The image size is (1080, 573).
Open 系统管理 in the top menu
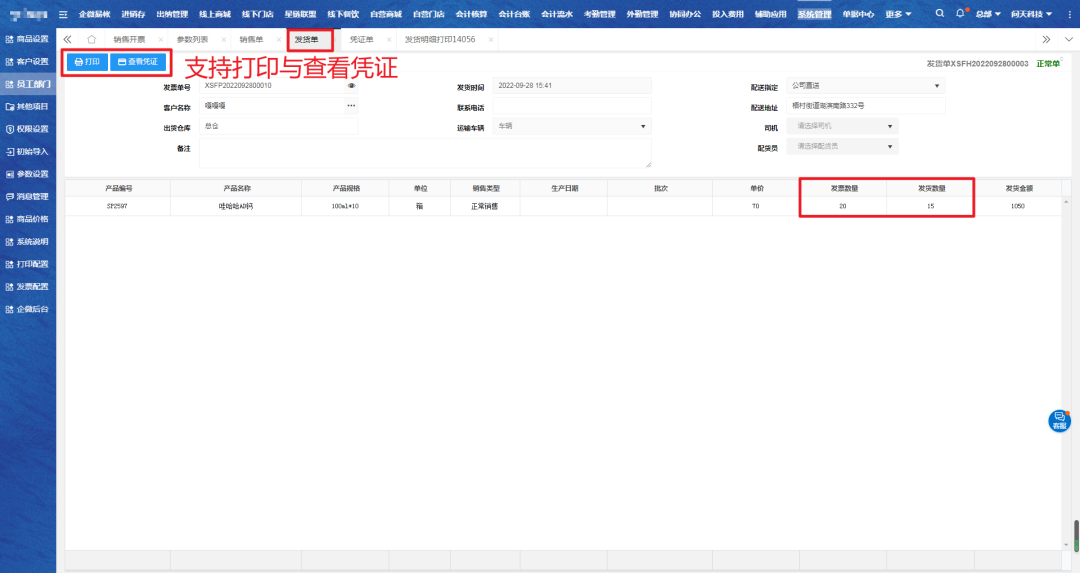(x=814, y=14)
